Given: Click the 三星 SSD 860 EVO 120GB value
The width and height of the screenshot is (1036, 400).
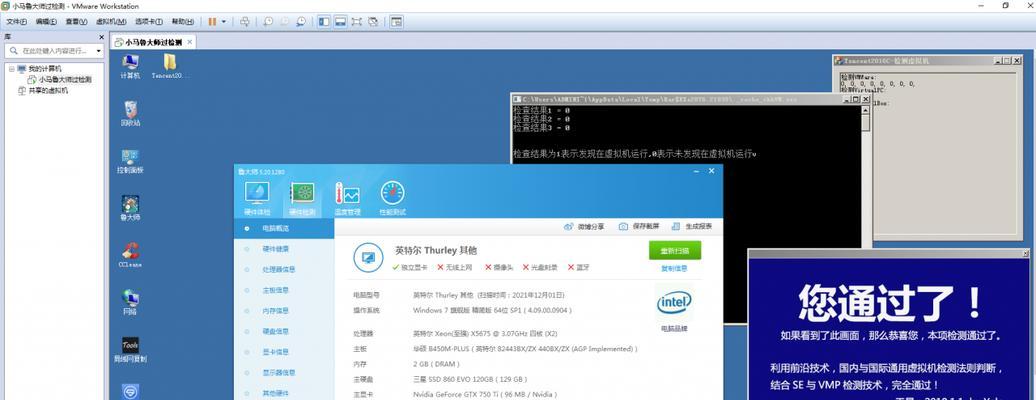Looking at the screenshot, I should click(x=470, y=380).
